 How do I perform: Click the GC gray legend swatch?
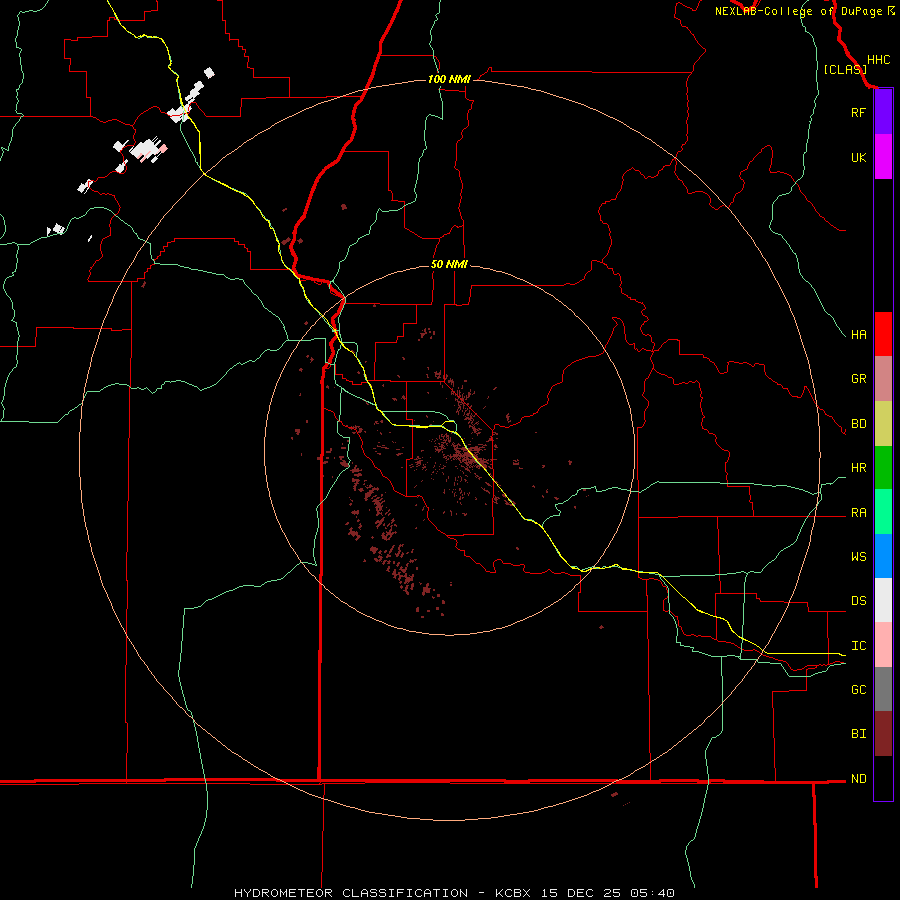point(883,689)
